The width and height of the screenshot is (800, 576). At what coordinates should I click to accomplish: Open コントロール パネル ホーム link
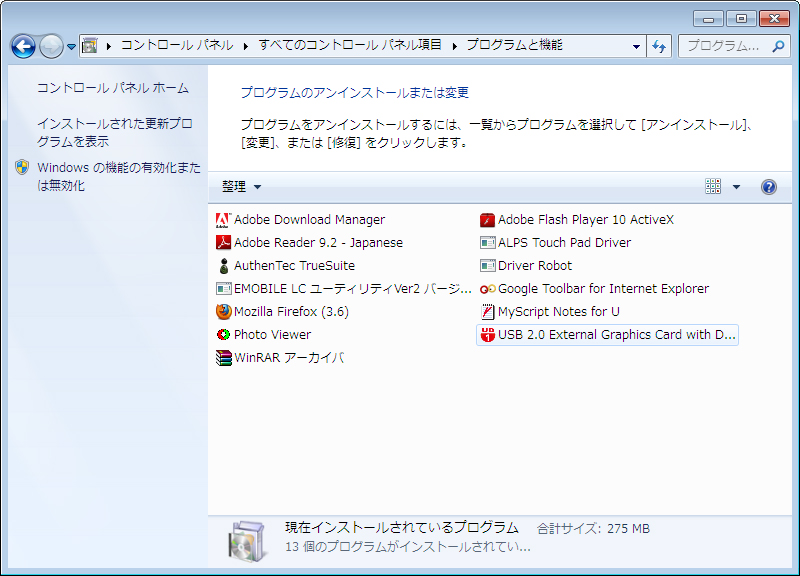click(113, 88)
